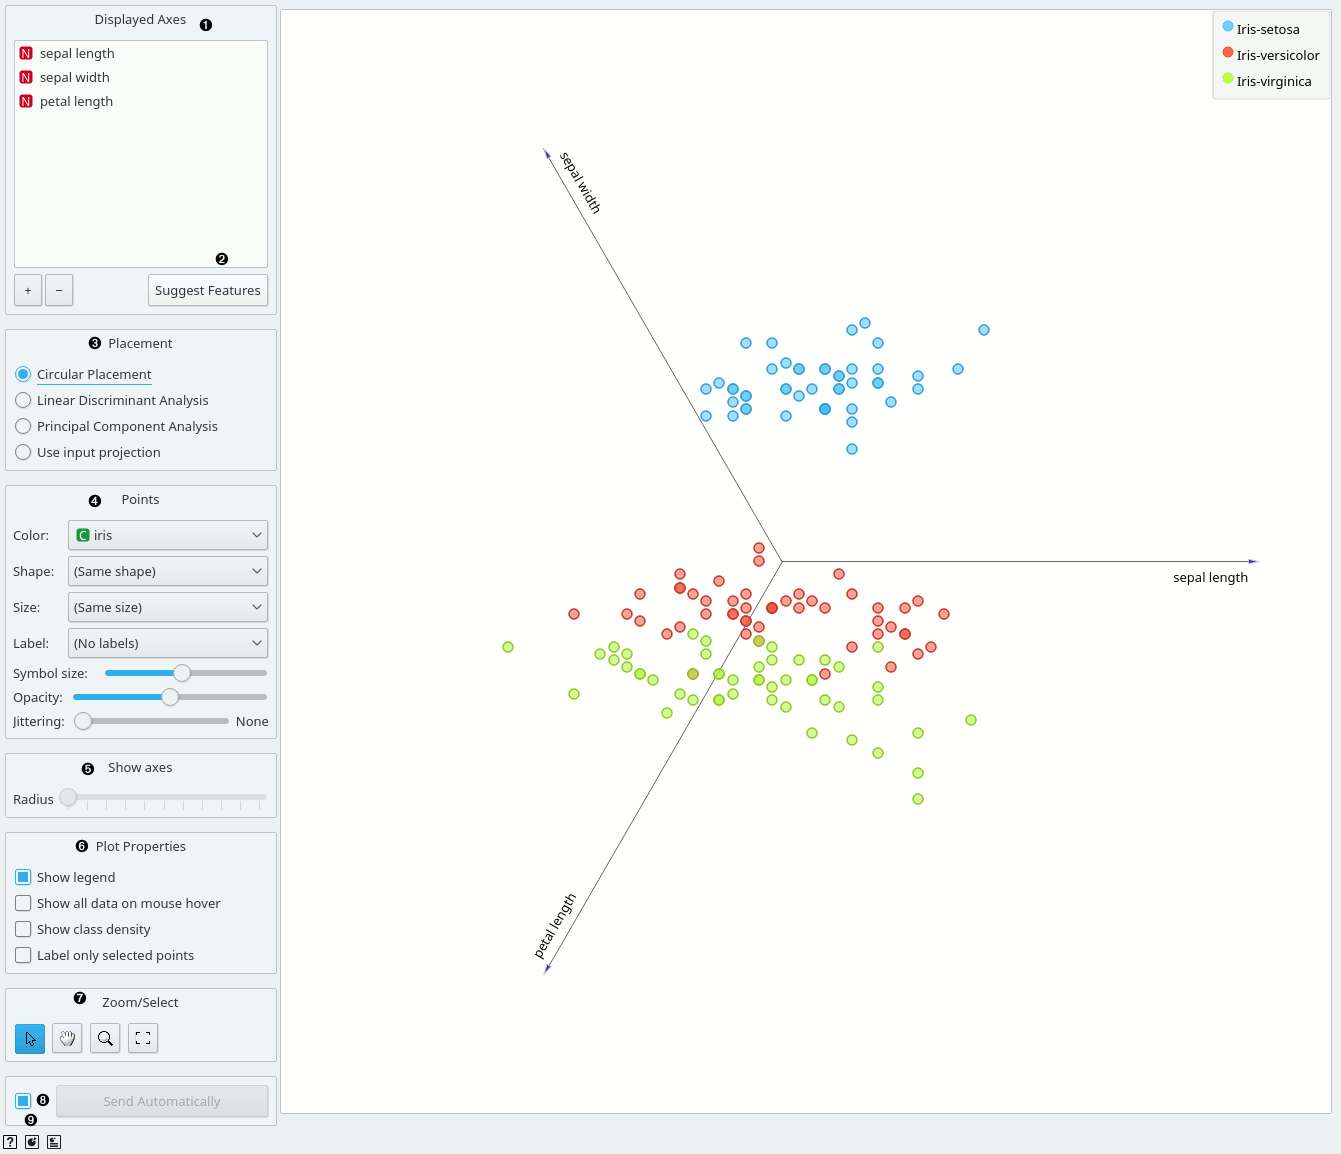Select petal length in axes list
Image resolution: width=1341 pixels, height=1154 pixels.
click(76, 101)
